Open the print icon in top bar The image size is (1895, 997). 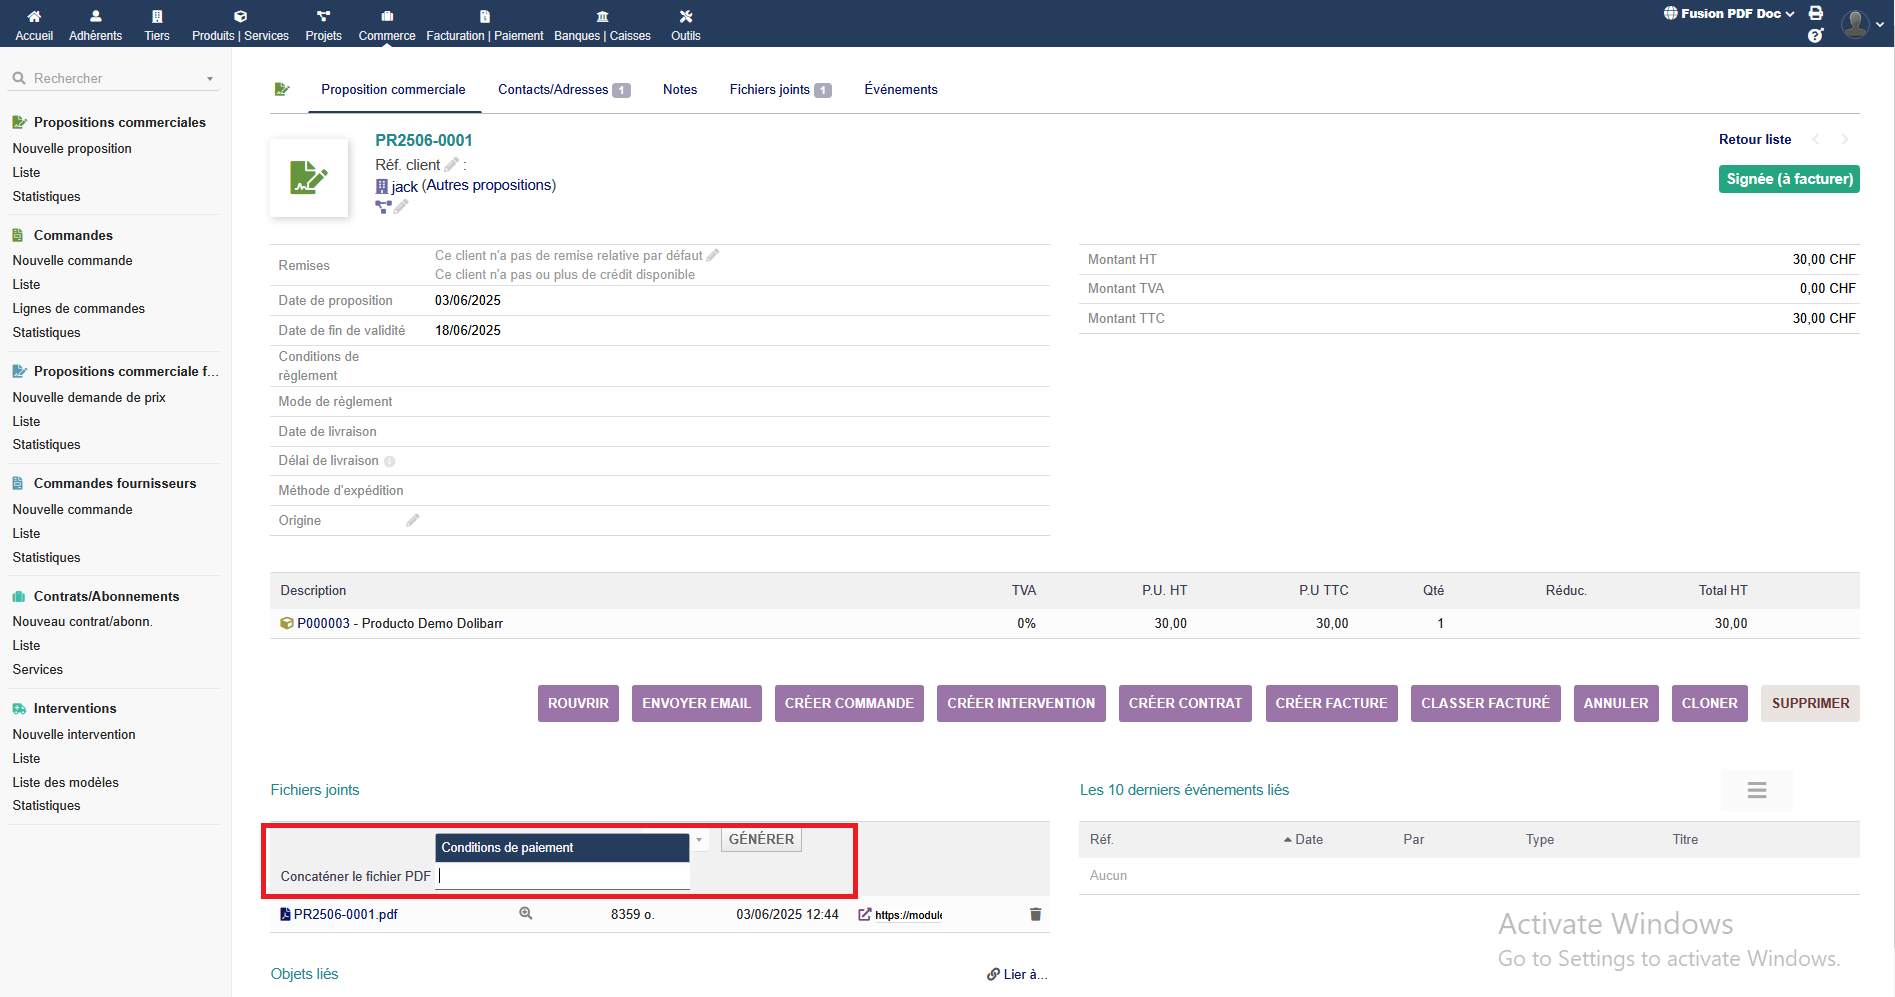click(1816, 14)
